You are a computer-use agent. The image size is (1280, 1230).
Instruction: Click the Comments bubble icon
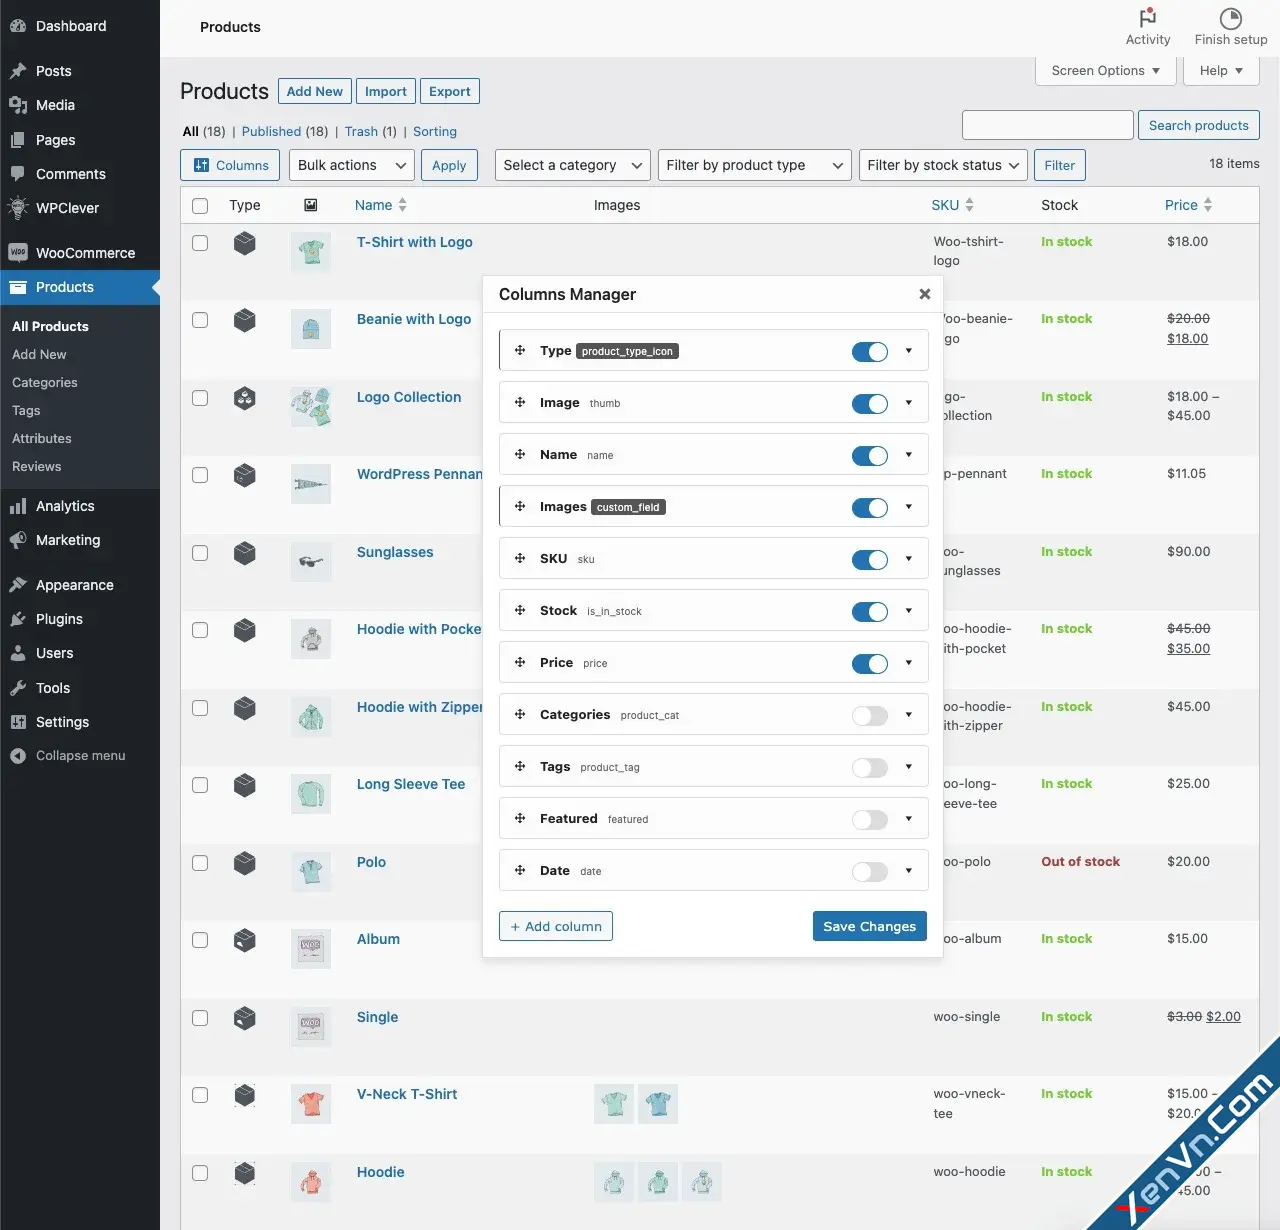[x=18, y=174]
